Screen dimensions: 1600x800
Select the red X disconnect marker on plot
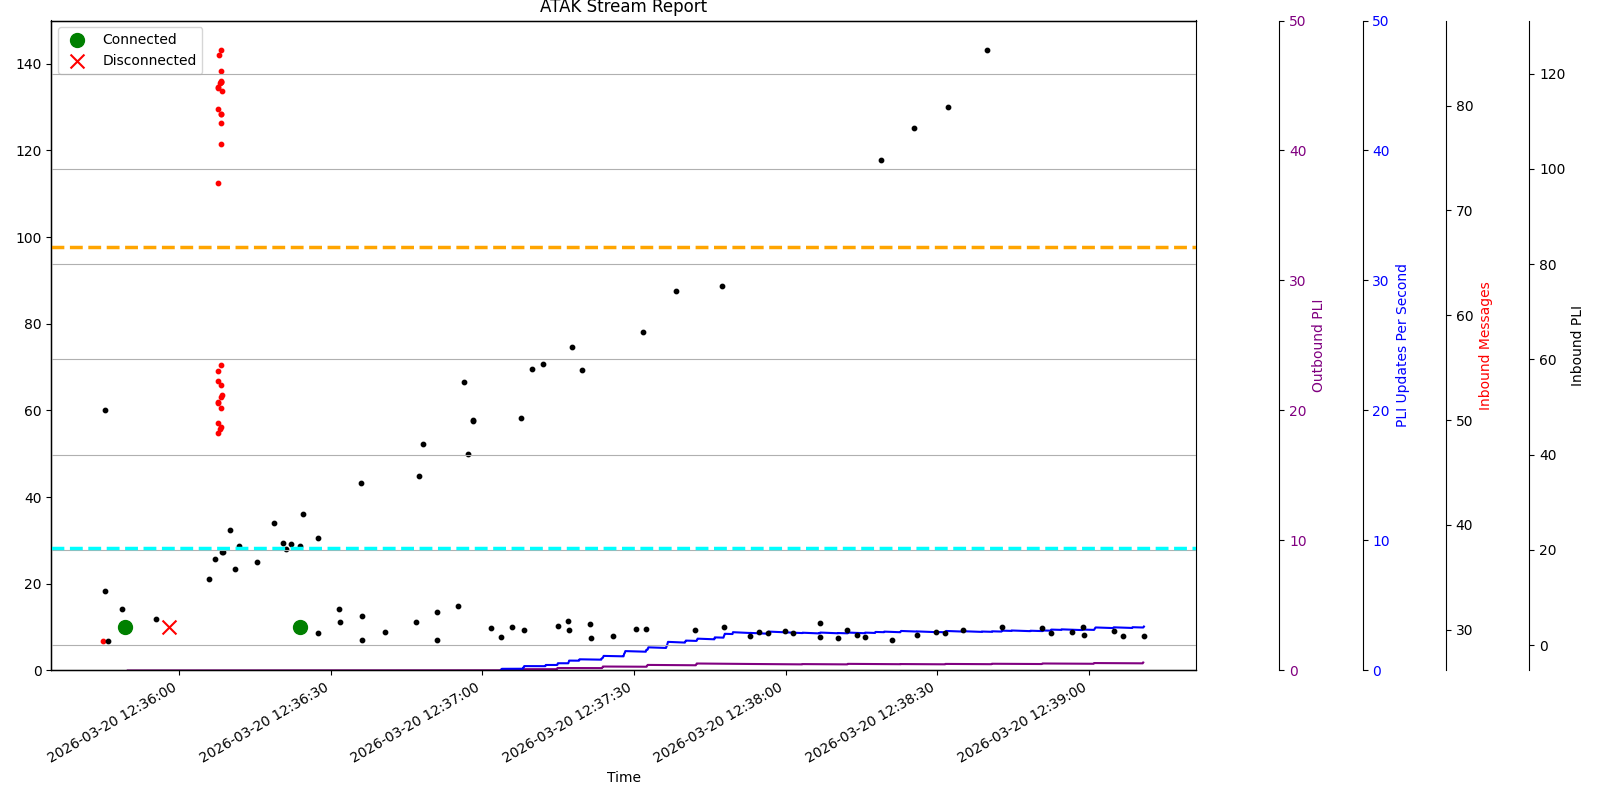169,627
